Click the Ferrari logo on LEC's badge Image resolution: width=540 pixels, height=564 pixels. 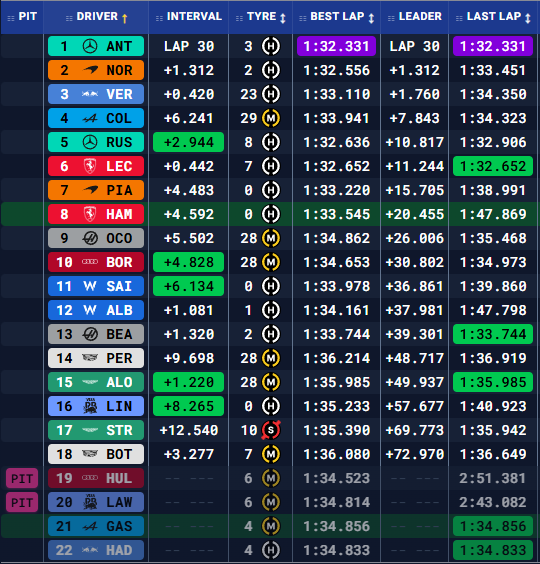(x=90, y=166)
